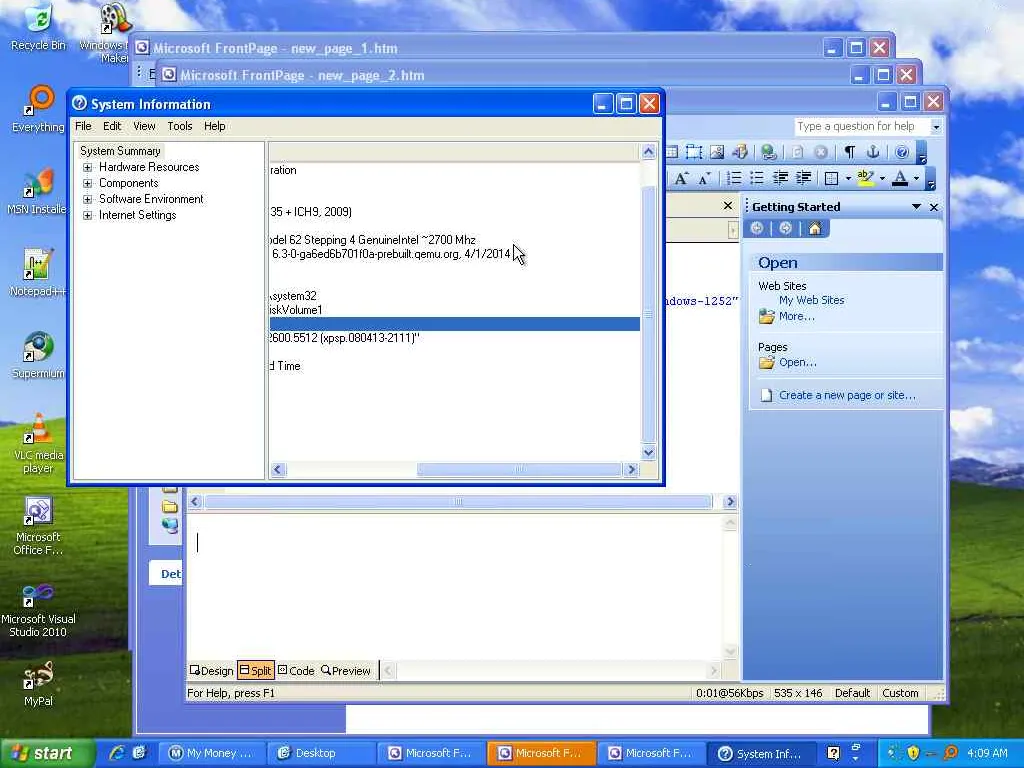Click Create a new page or site

pyautogui.click(x=847, y=395)
